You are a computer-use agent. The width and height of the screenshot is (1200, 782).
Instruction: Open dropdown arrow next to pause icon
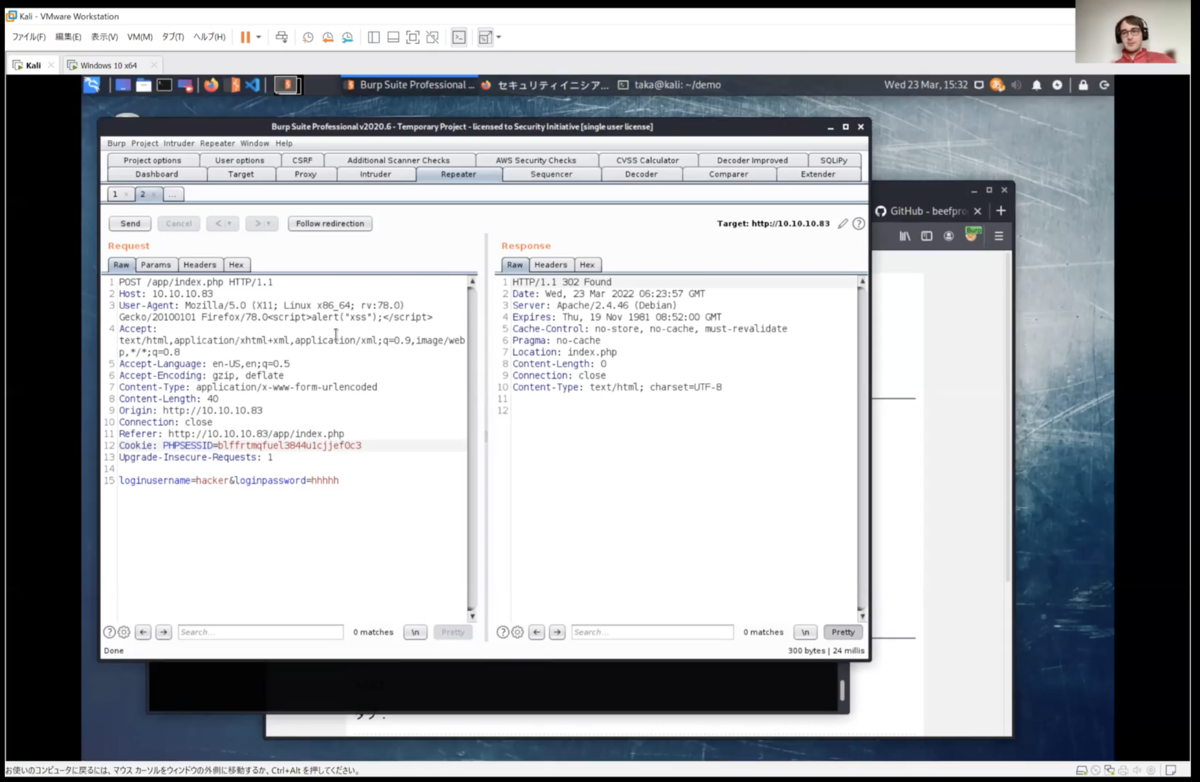click(259, 37)
